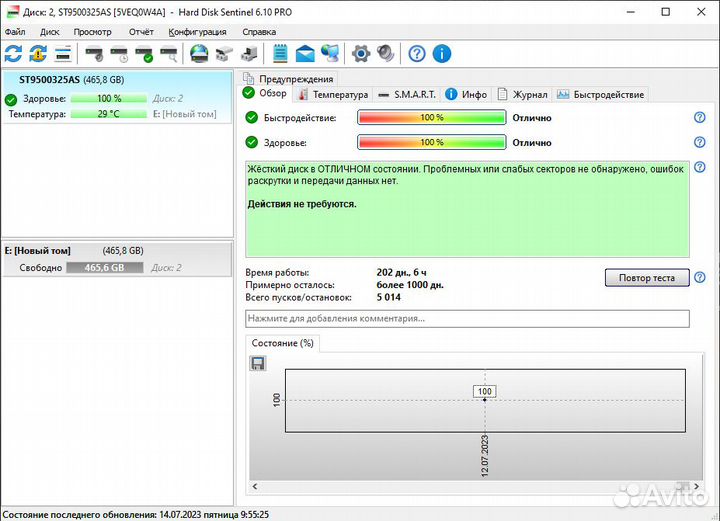Click help icon next to Повтор теста
Screen dimensions: 720x521
699,277
